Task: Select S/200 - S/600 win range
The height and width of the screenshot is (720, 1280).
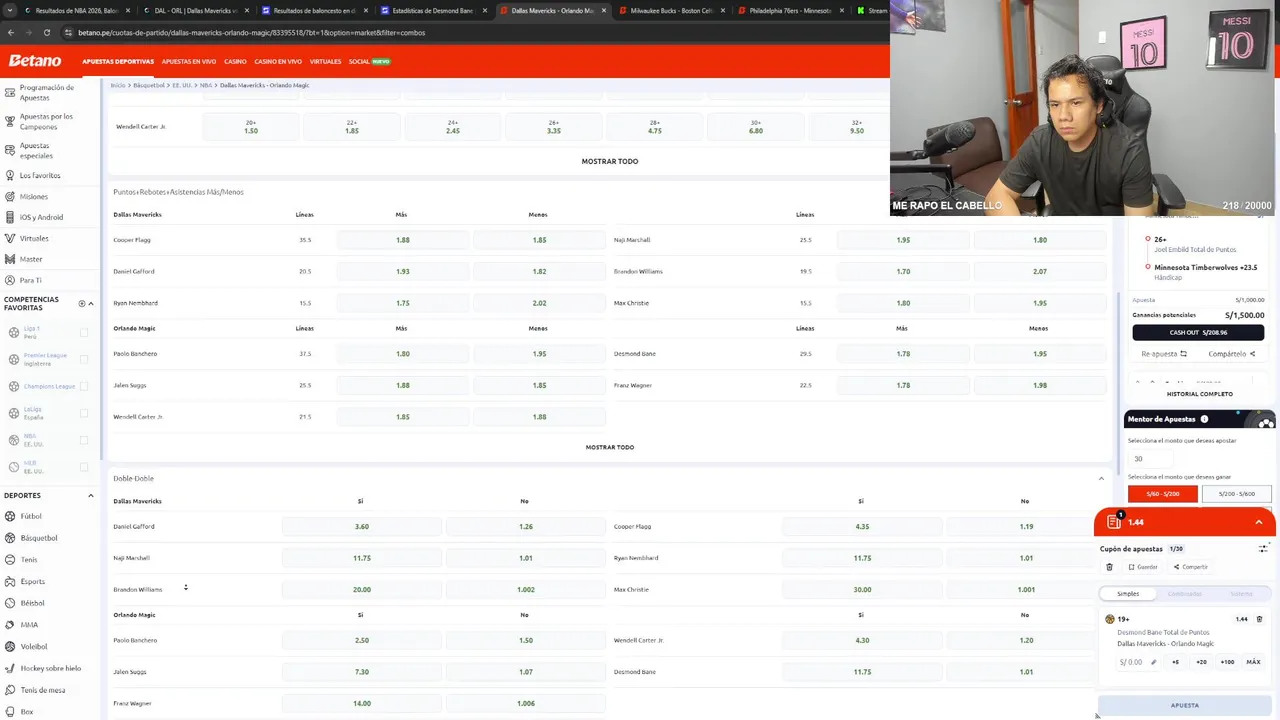Action: point(1237,494)
